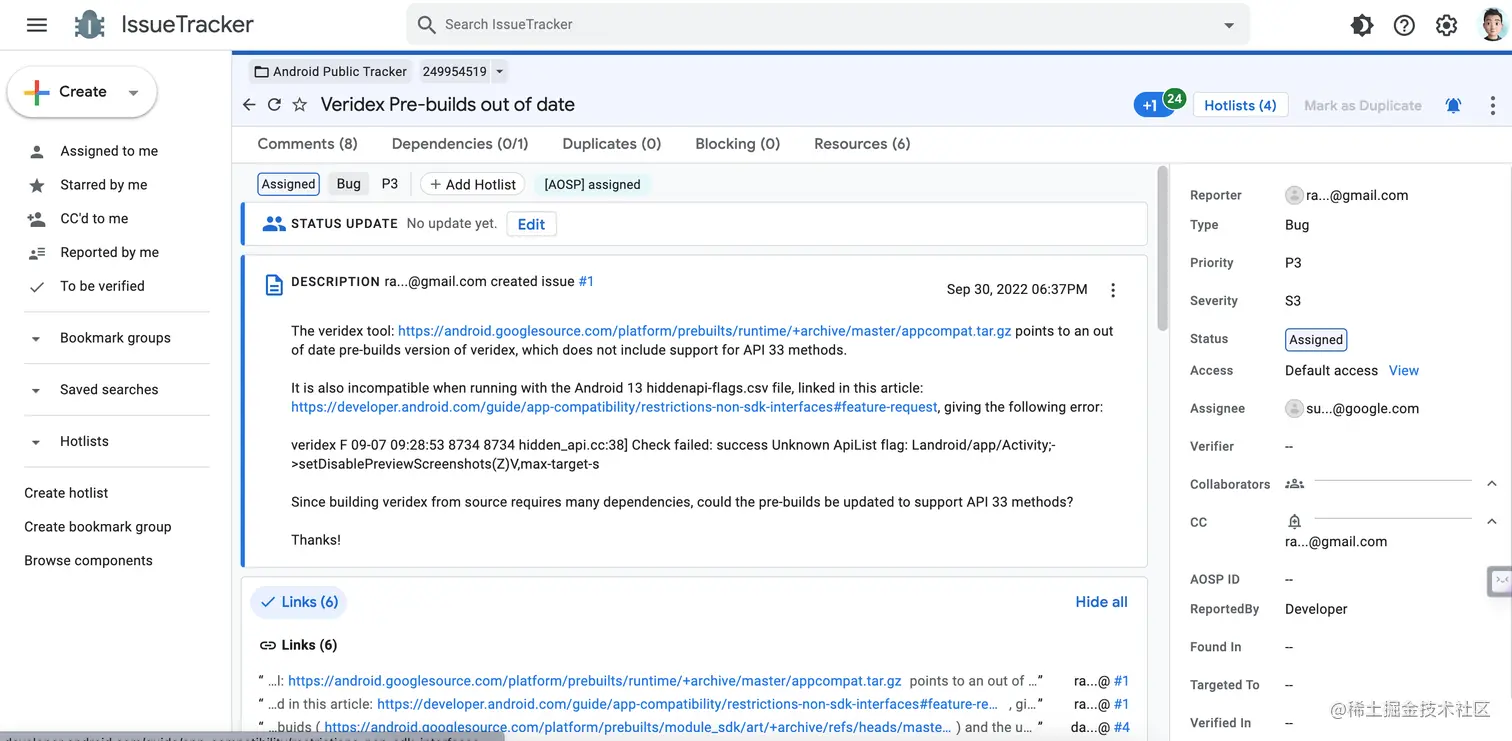Image resolution: width=1512 pixels, height=741 pixels.
Task: Click Hide all links
Action: tap(1101, 602)
